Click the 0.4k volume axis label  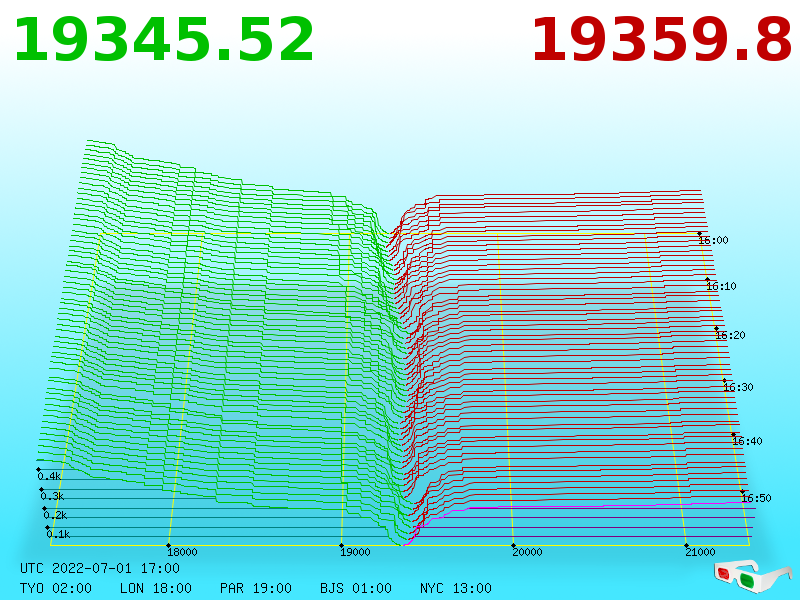(49, 477)
